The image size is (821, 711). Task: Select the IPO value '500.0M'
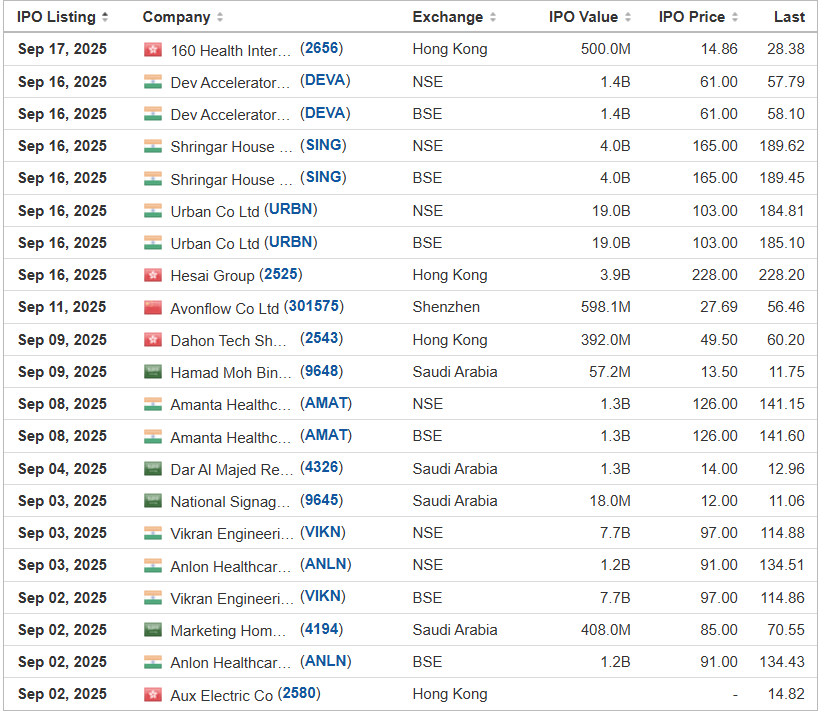pyautogui.click(x=606, y=49)
